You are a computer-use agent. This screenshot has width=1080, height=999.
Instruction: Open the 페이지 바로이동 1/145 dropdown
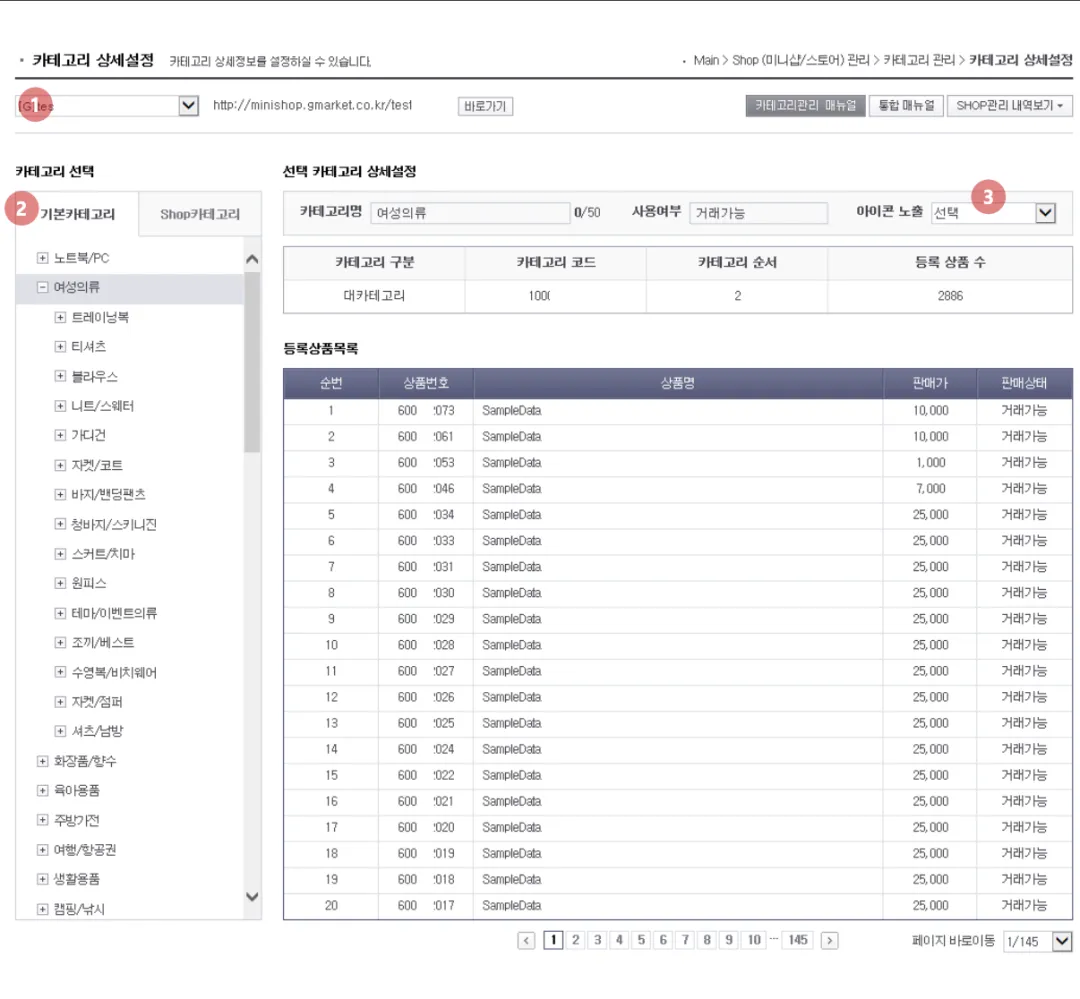tap(1038, 941)
